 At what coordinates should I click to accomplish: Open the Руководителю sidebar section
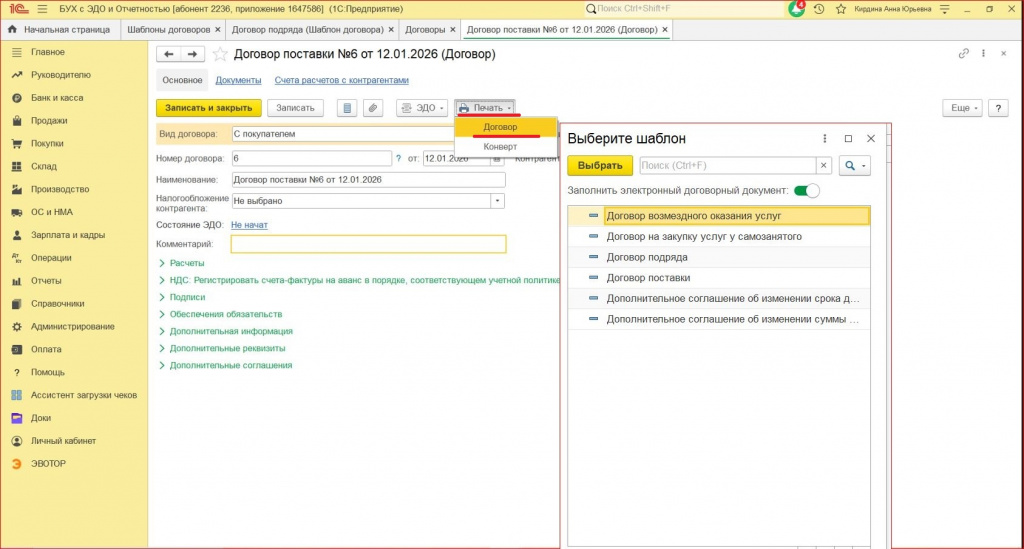click(61, 74)
